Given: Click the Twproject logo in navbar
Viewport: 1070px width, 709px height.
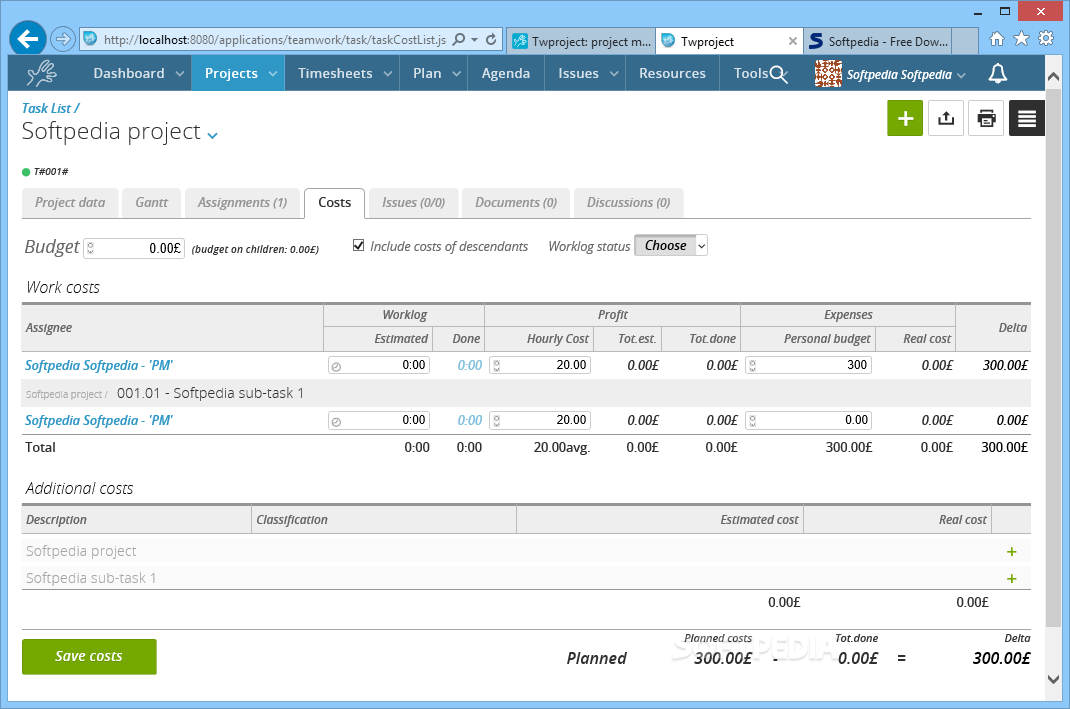Looking at the screenshot, I should 42,73.
